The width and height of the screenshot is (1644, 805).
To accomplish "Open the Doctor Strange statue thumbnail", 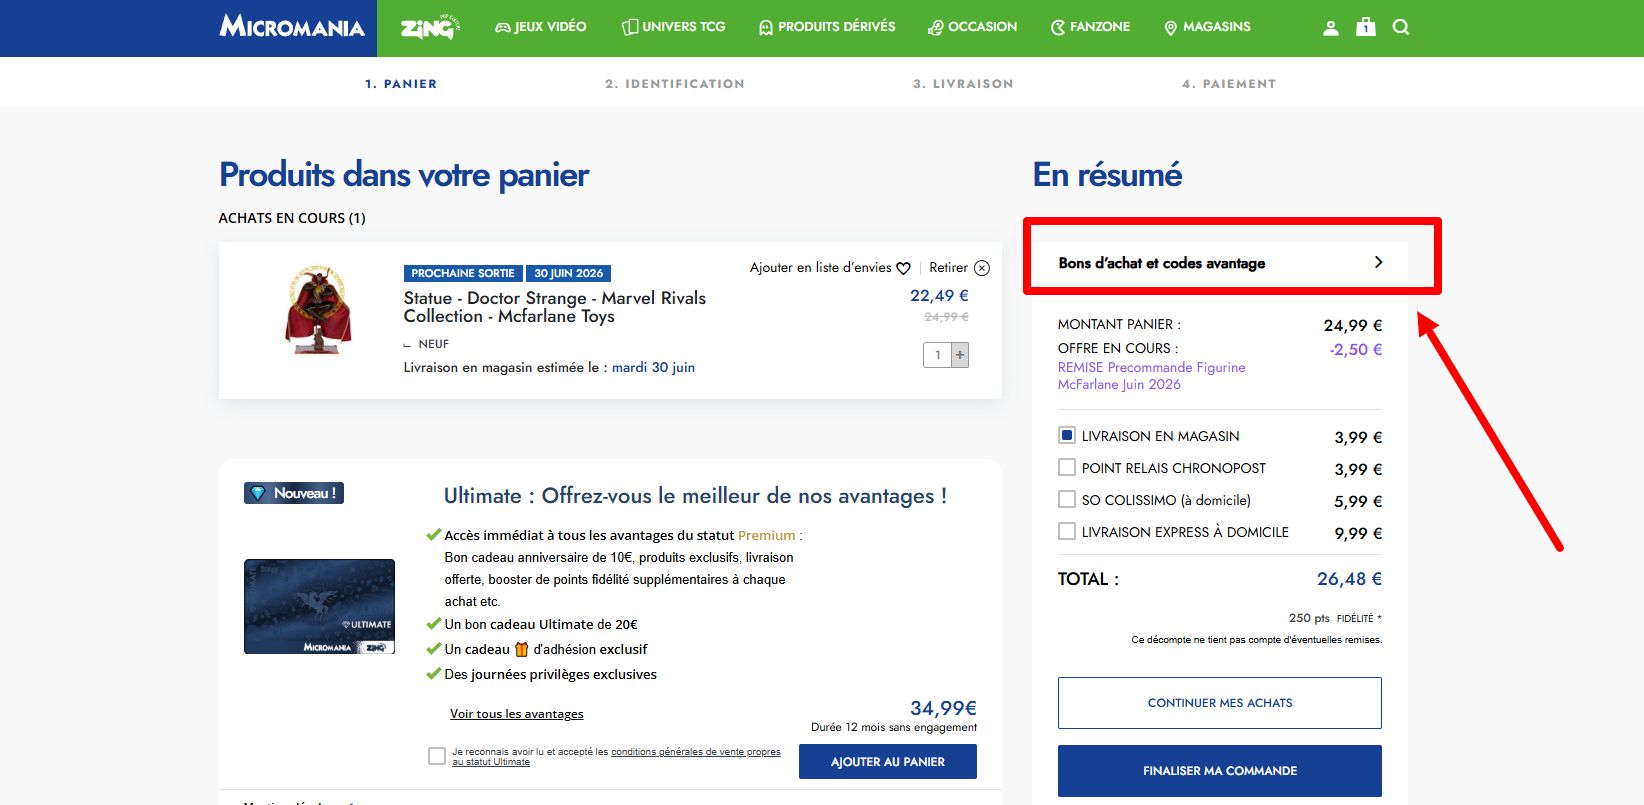I will [x=319, y=310].
